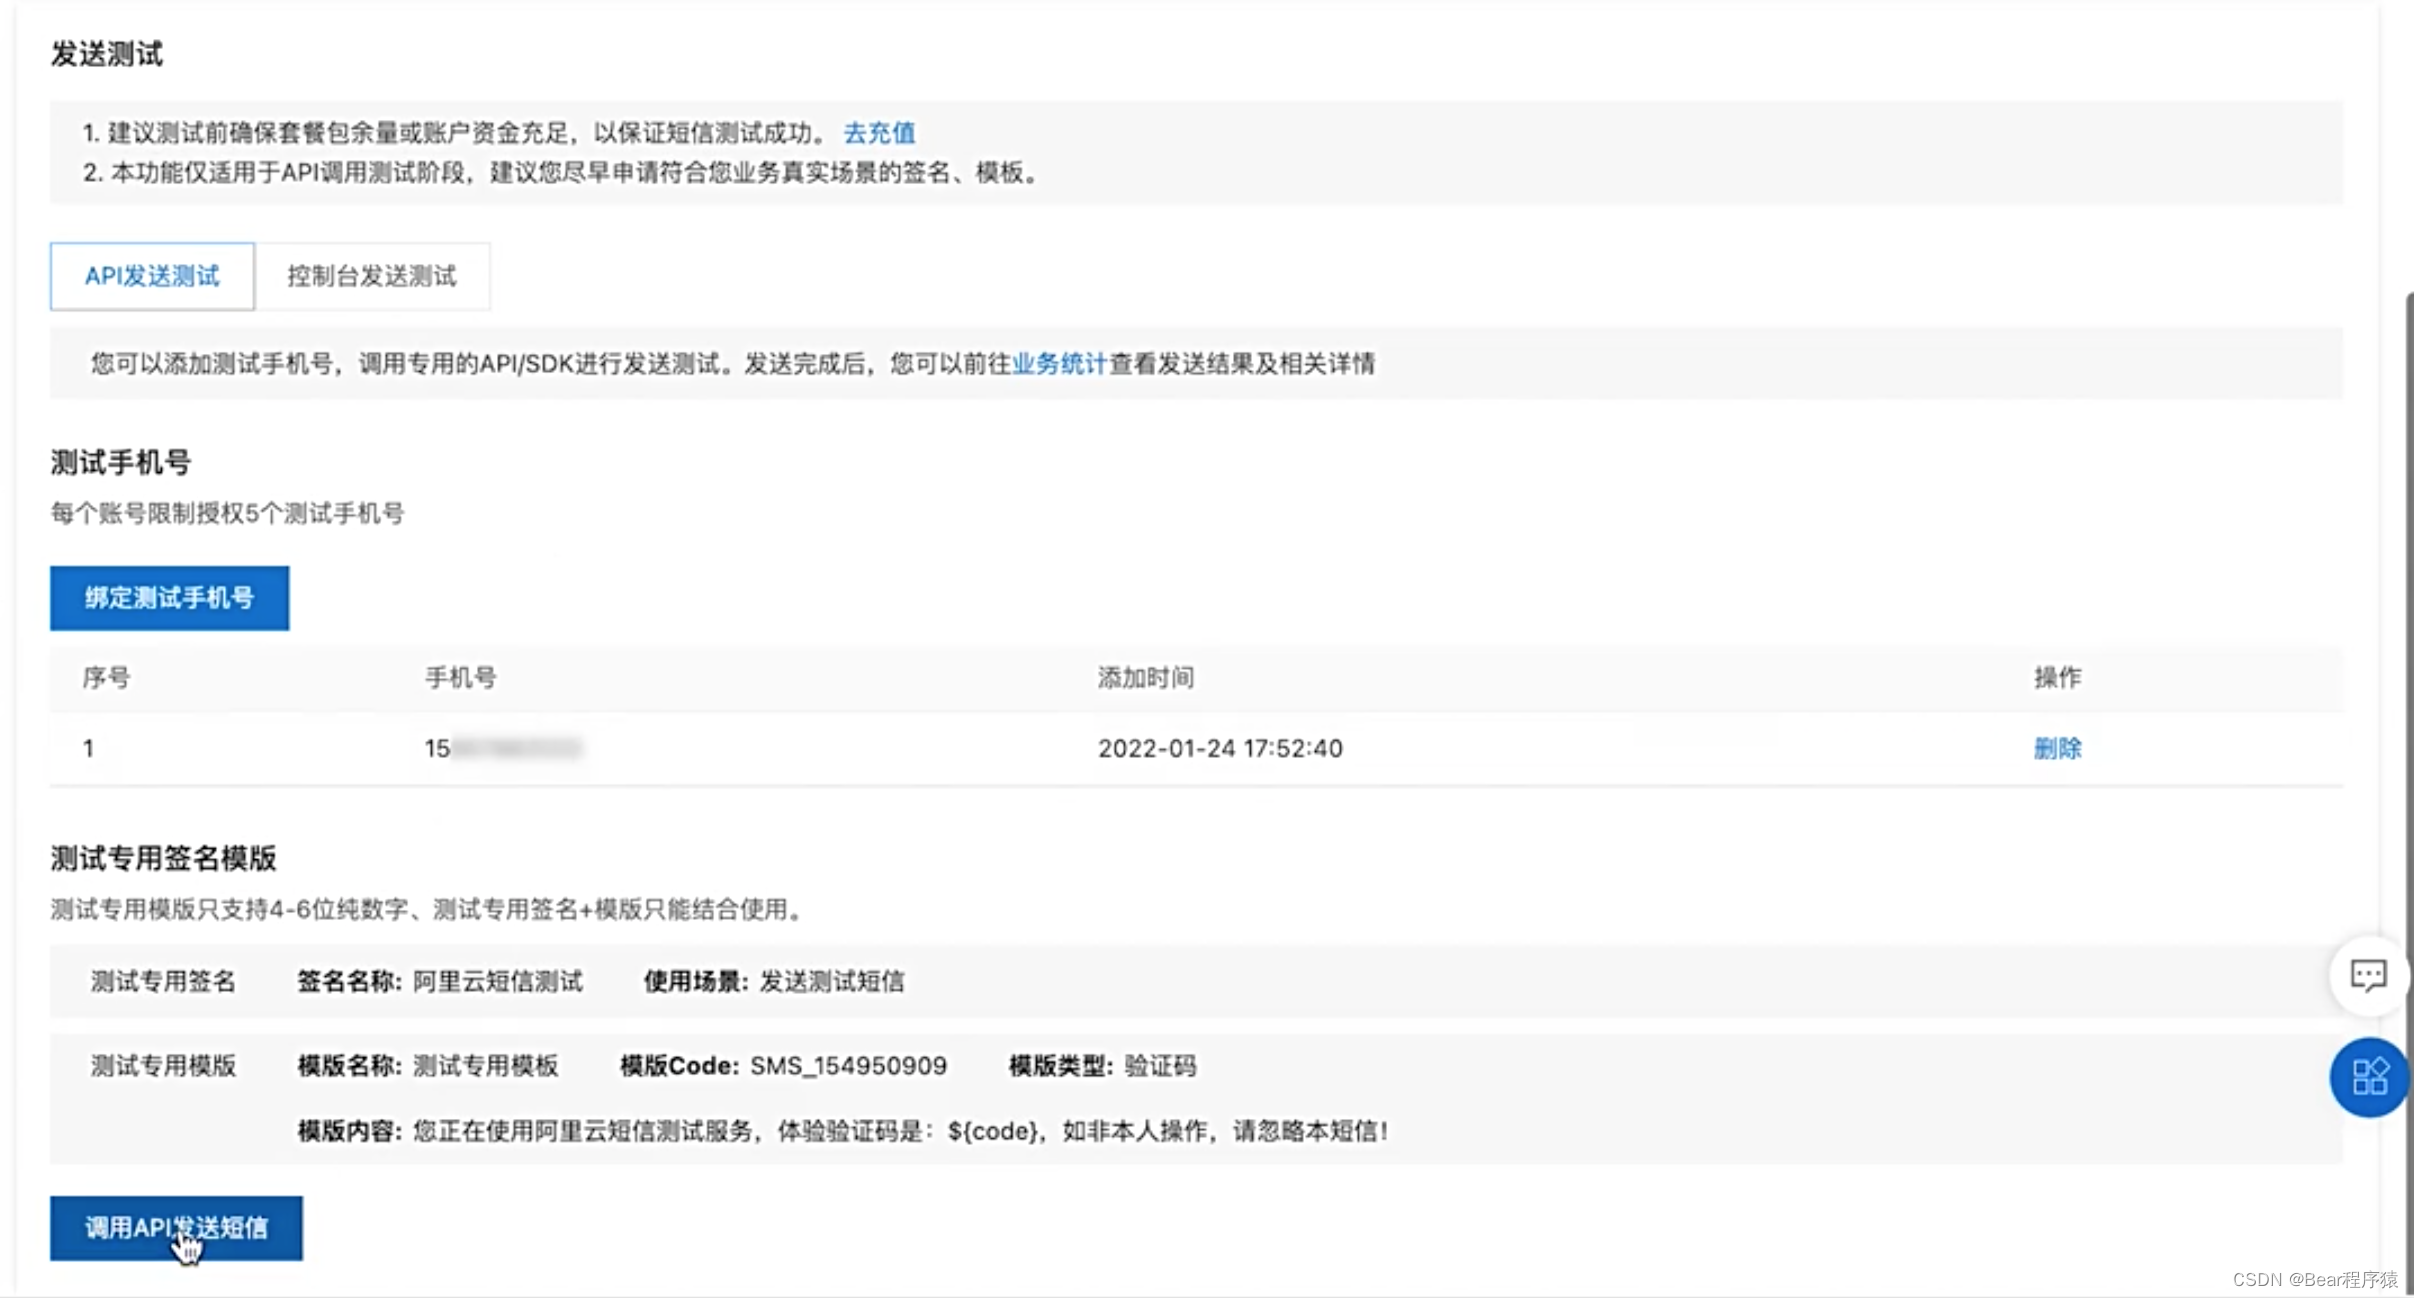
Task: Open the blue app-grid widget icon
Action: [2369, 1077]
